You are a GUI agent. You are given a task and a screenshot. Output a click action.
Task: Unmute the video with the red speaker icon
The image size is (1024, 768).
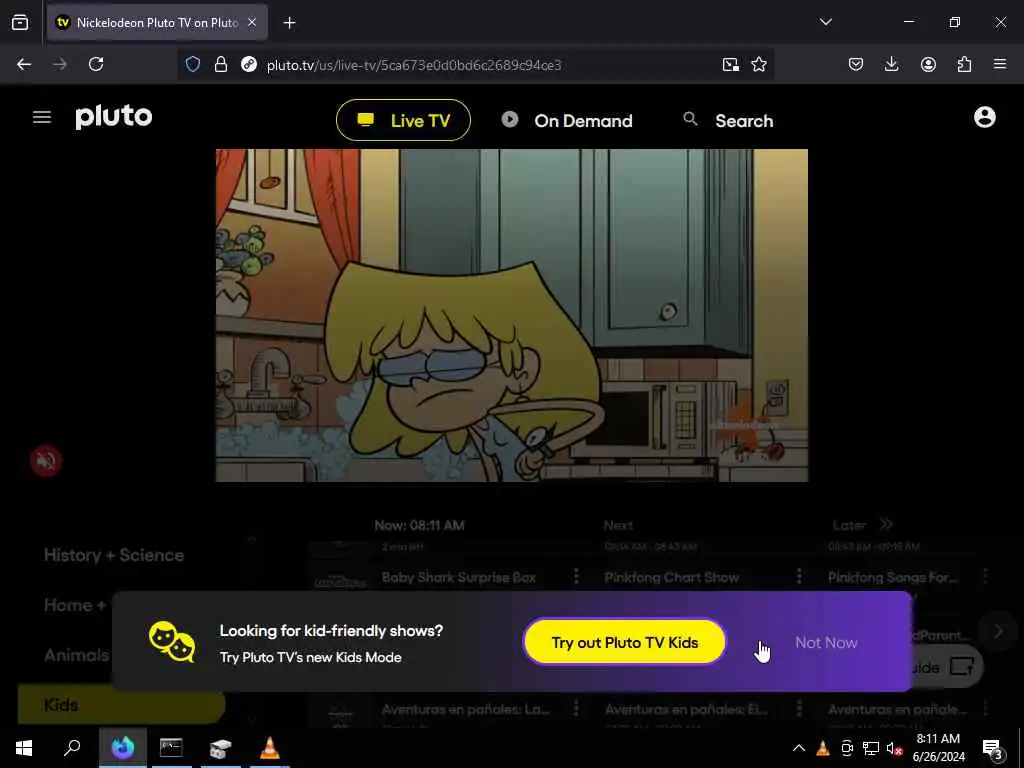[46, 460]
